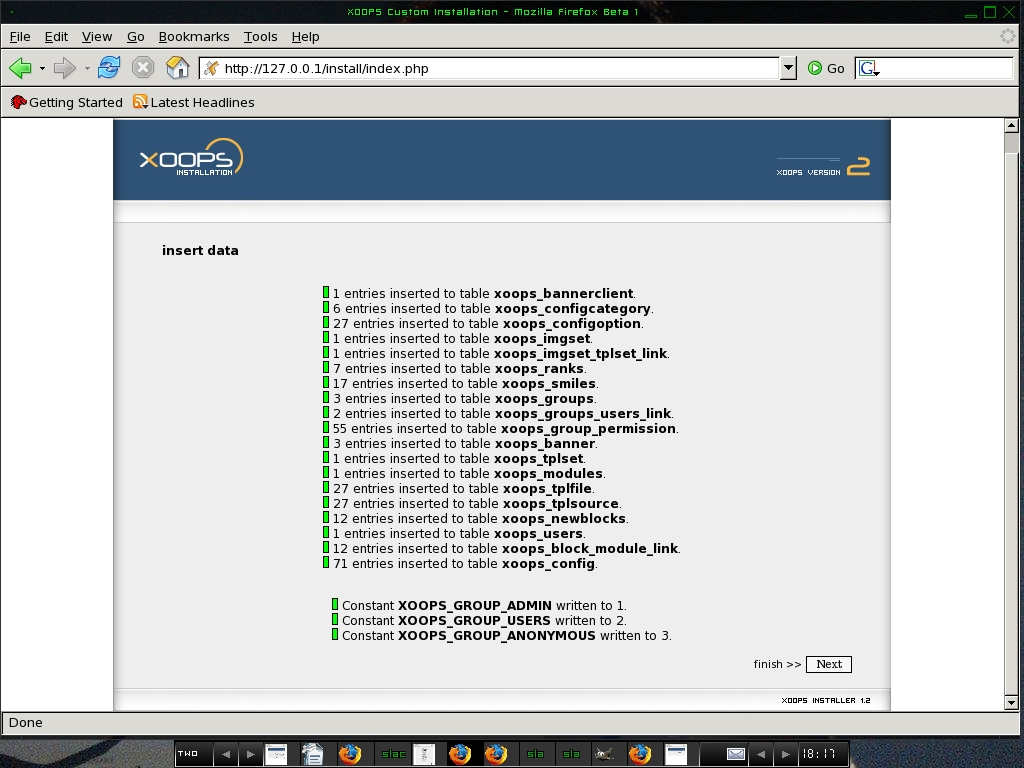Image resolution: width=1024 pixels, height=768 pixels.
Task: Click the mail envelope icon in taskbar
Action: point(735,754)
